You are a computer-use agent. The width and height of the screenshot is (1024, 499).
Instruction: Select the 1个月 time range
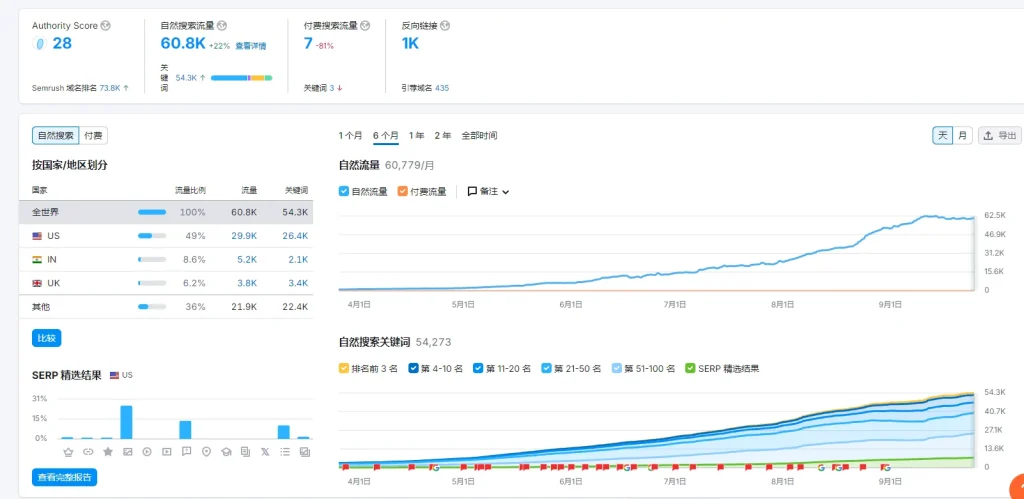(x=350, y=136)
